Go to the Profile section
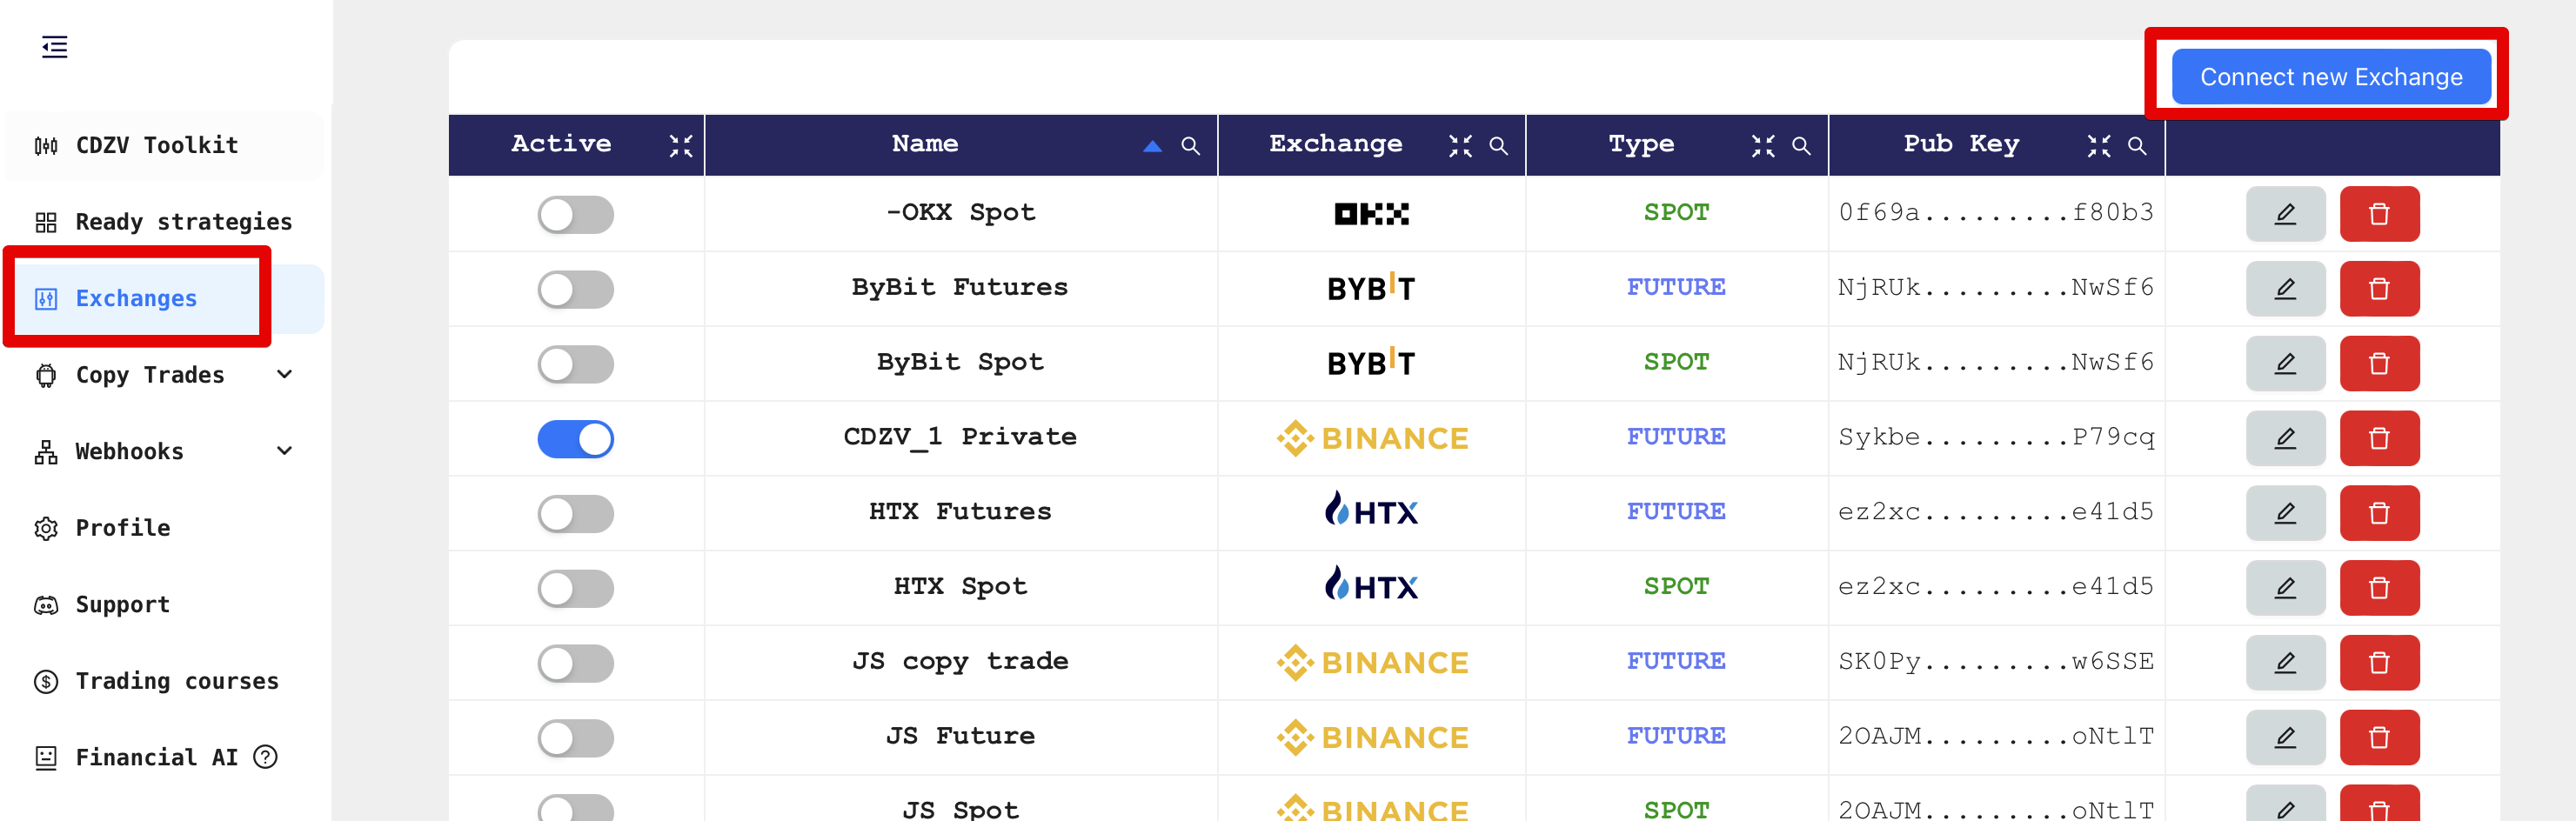 click(x=122, y=528)
